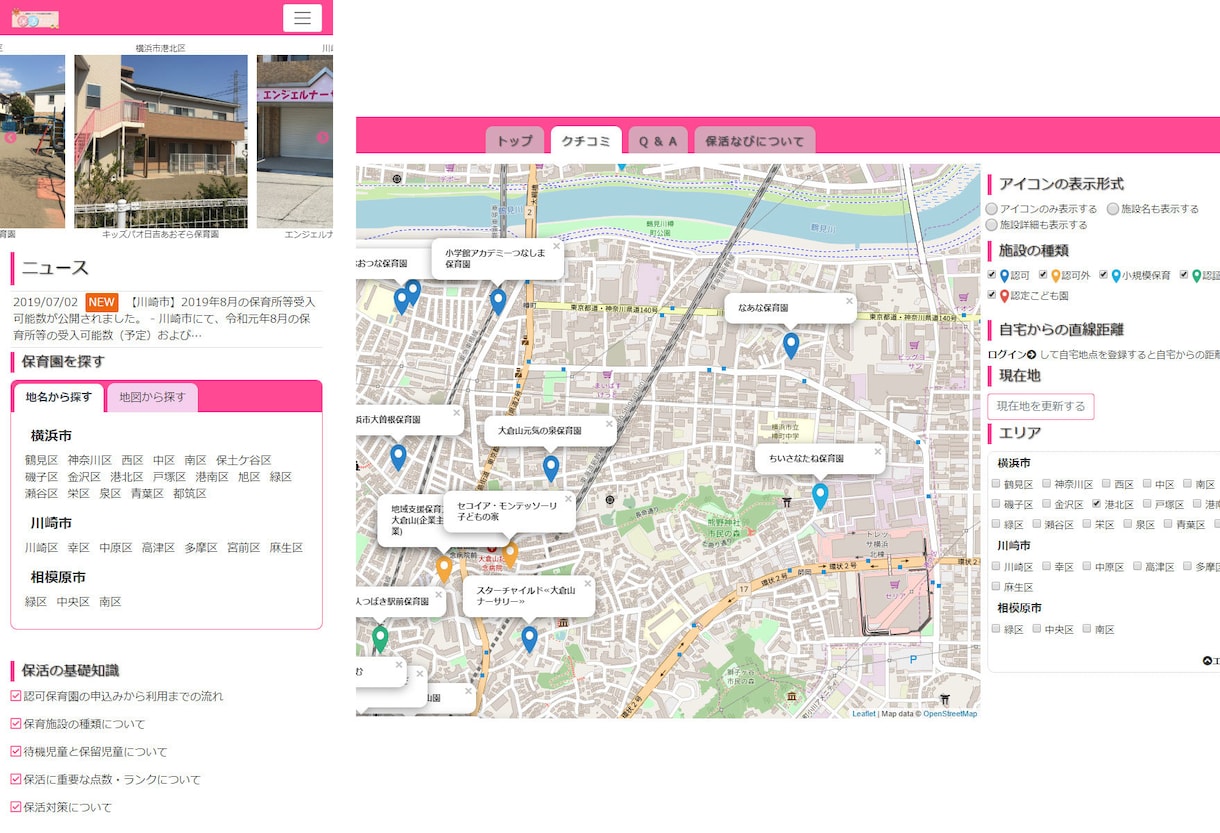Show the previous carousel photo
This screenshot has width=1220, height=833.
pos(10,138)
